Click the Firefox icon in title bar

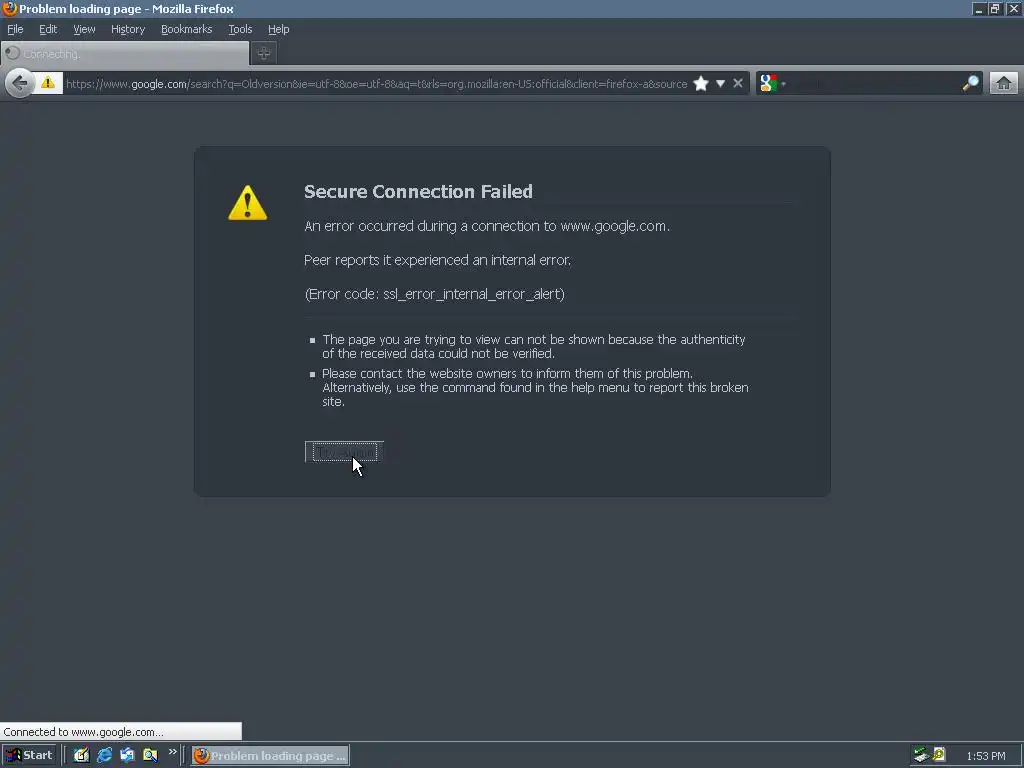pyautogui.click(x=9, y=8)
